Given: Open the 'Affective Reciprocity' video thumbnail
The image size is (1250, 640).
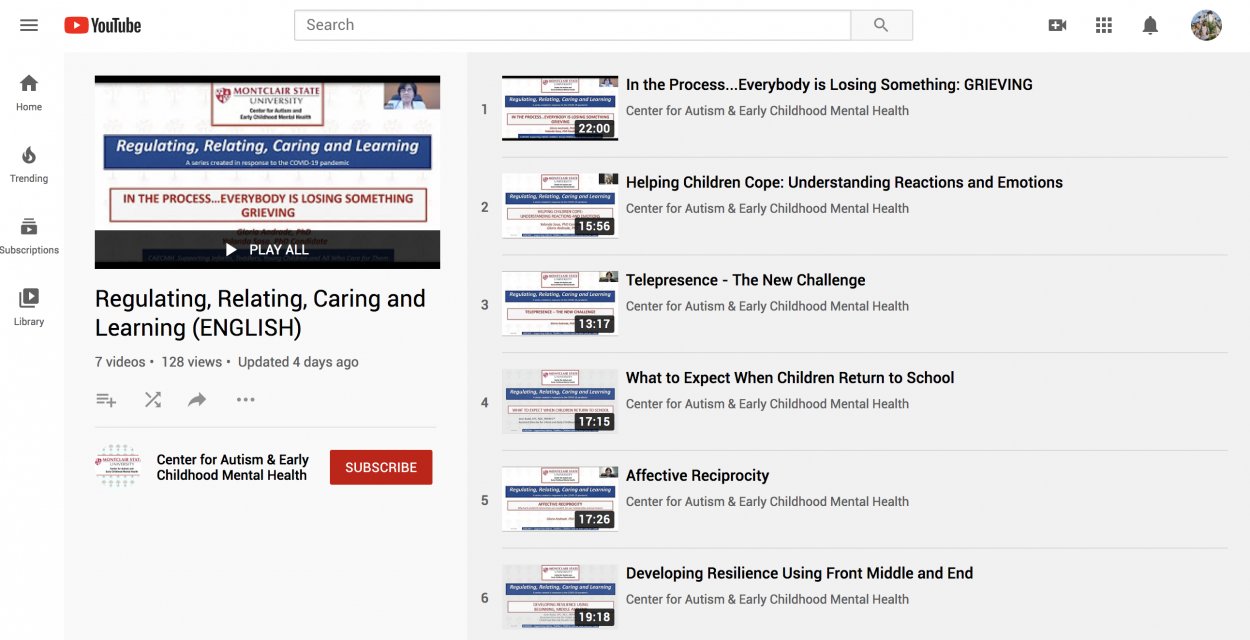Looking at the screenshot, I should pos(559,498).
